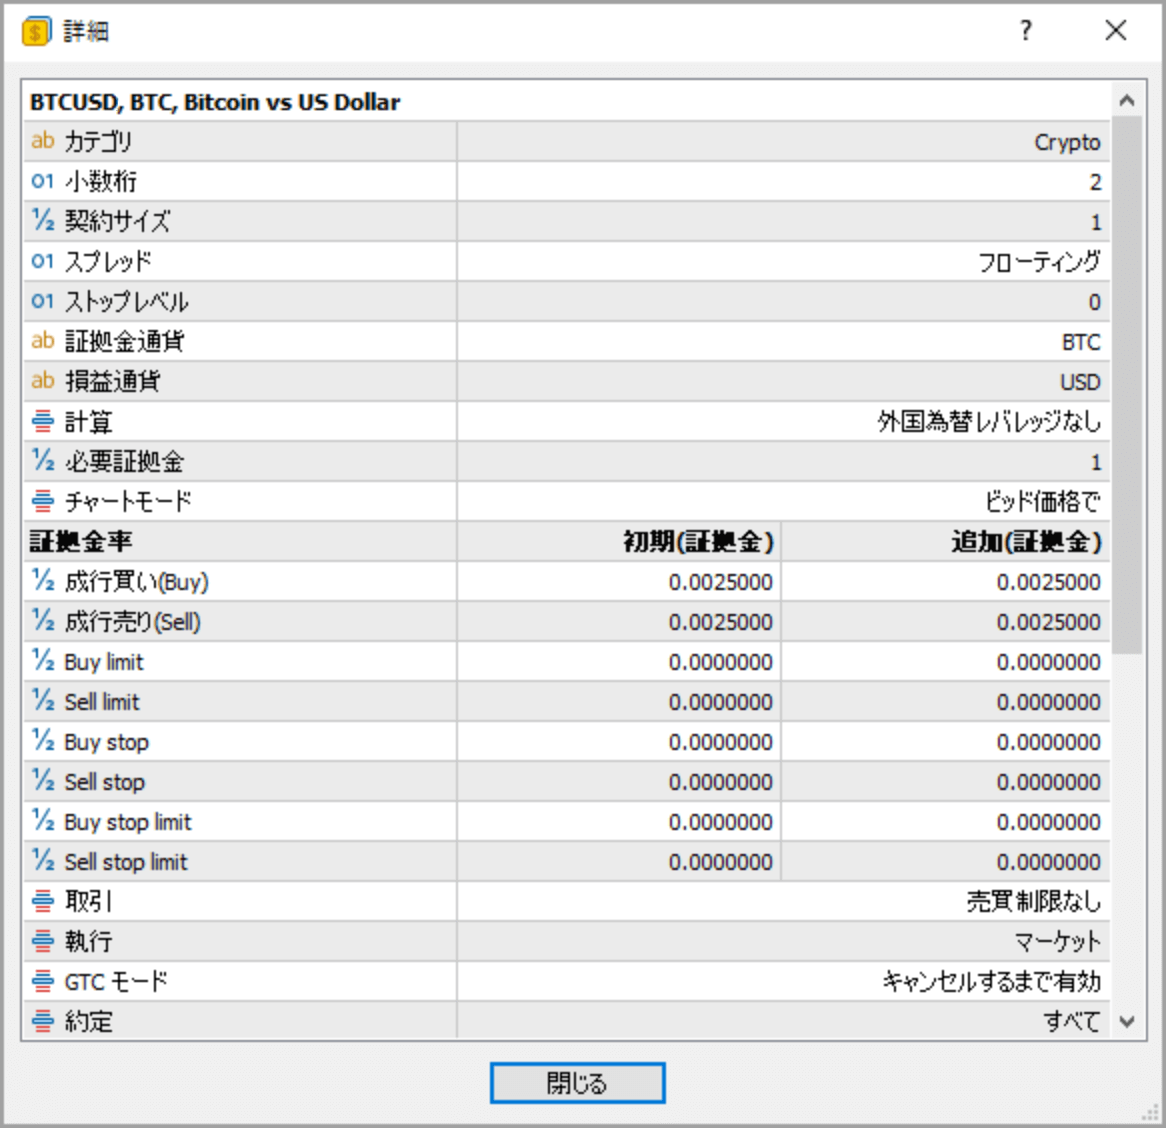Click the Crypto value in カテゴリ row
Image resolution: width=1166 pixels, height=1128 pixels.
pyautogui.click(x=1066, y=142)
